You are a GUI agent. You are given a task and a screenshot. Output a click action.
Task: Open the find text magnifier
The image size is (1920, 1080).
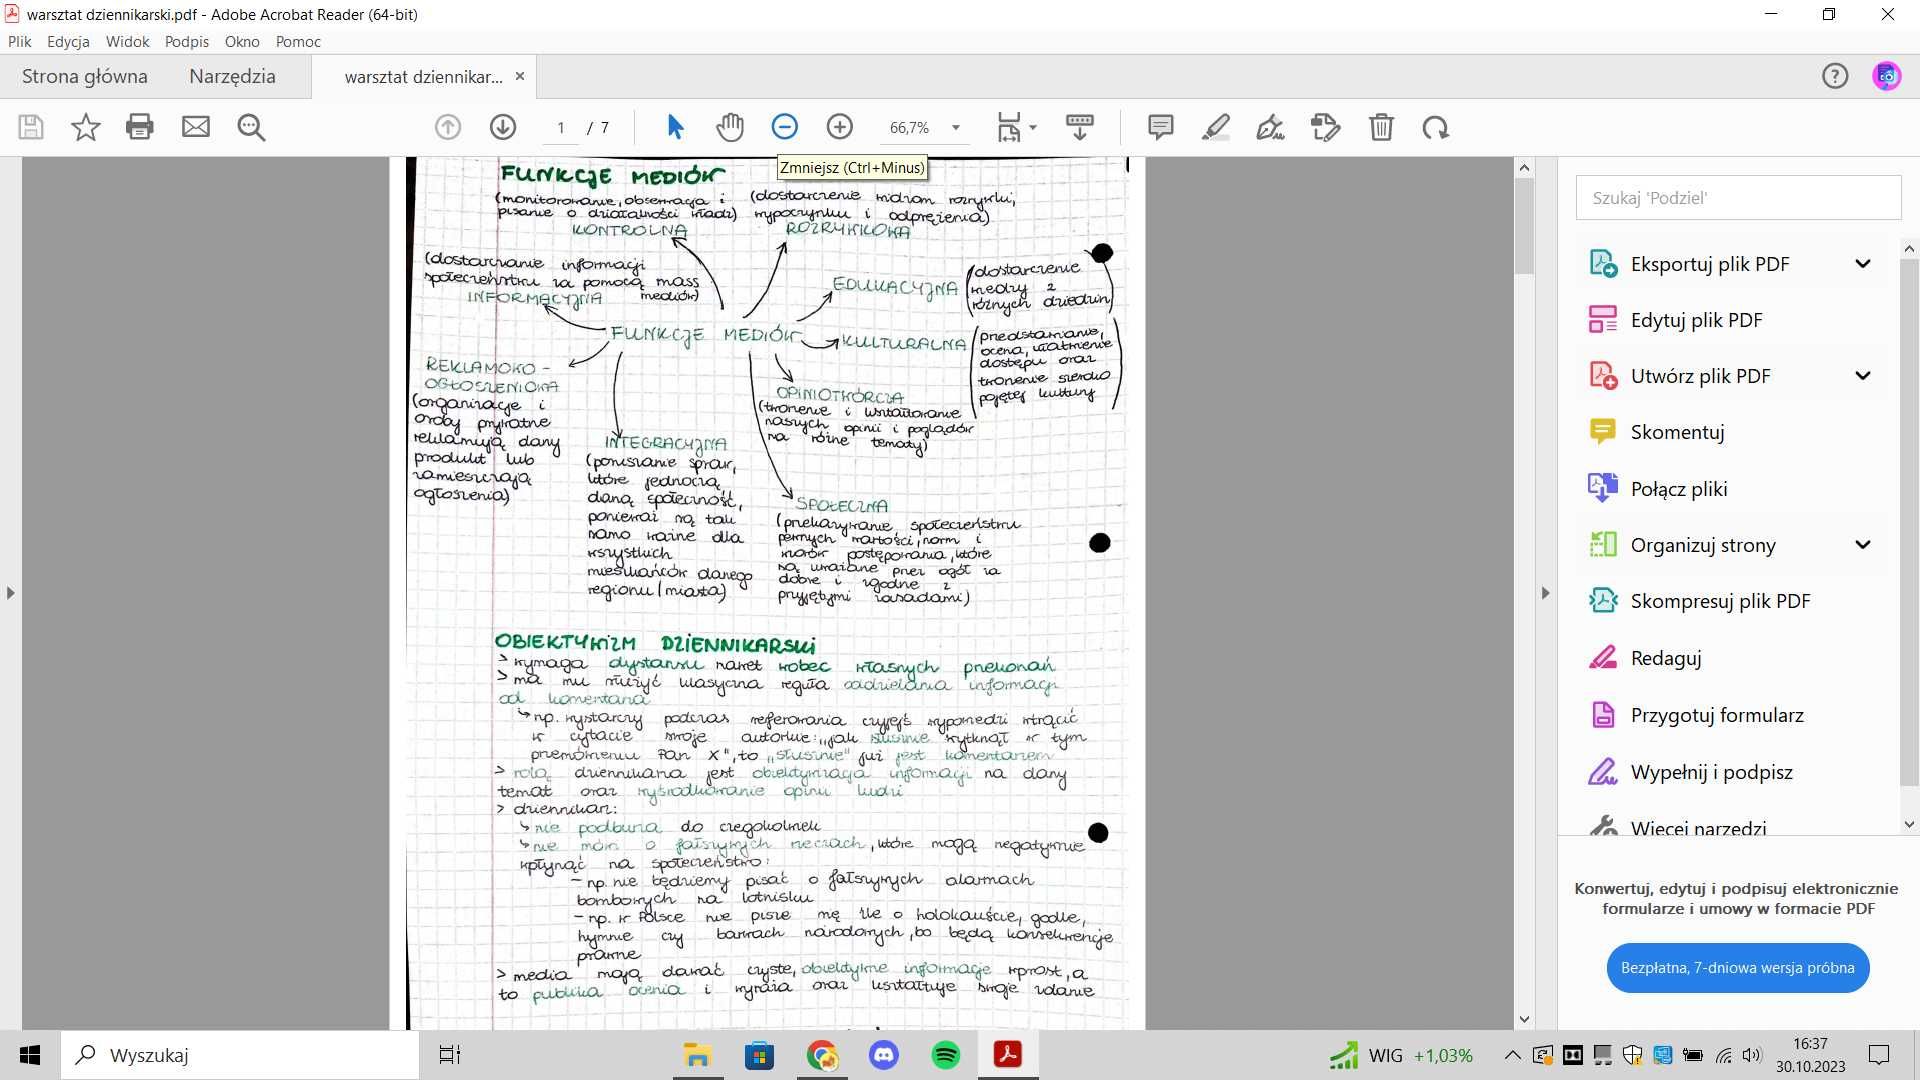pyautogui.click(x=251, y=127)
